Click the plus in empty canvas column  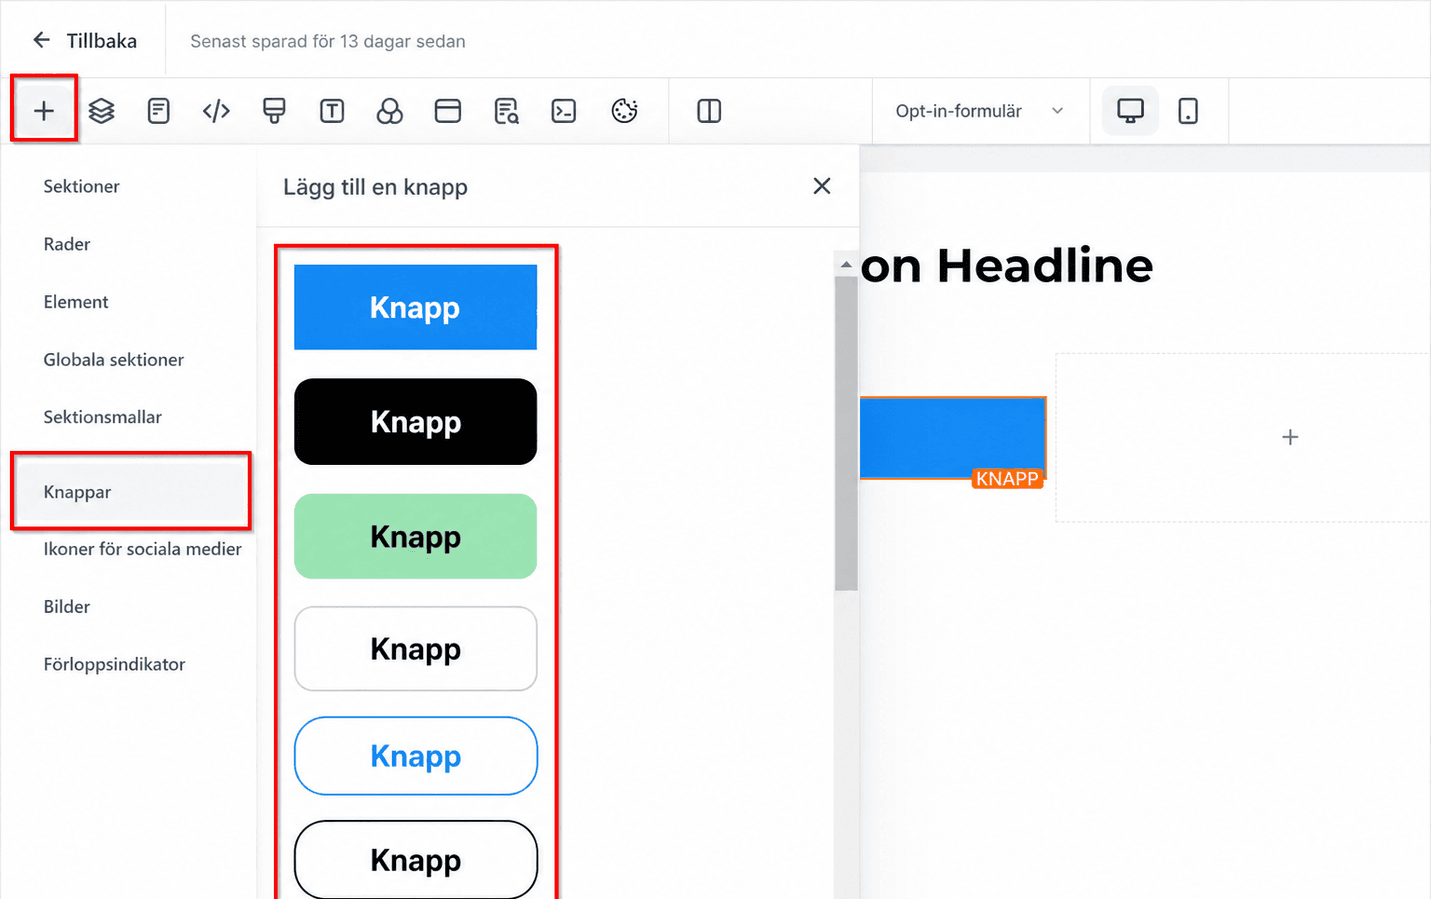pos(1290,437)
